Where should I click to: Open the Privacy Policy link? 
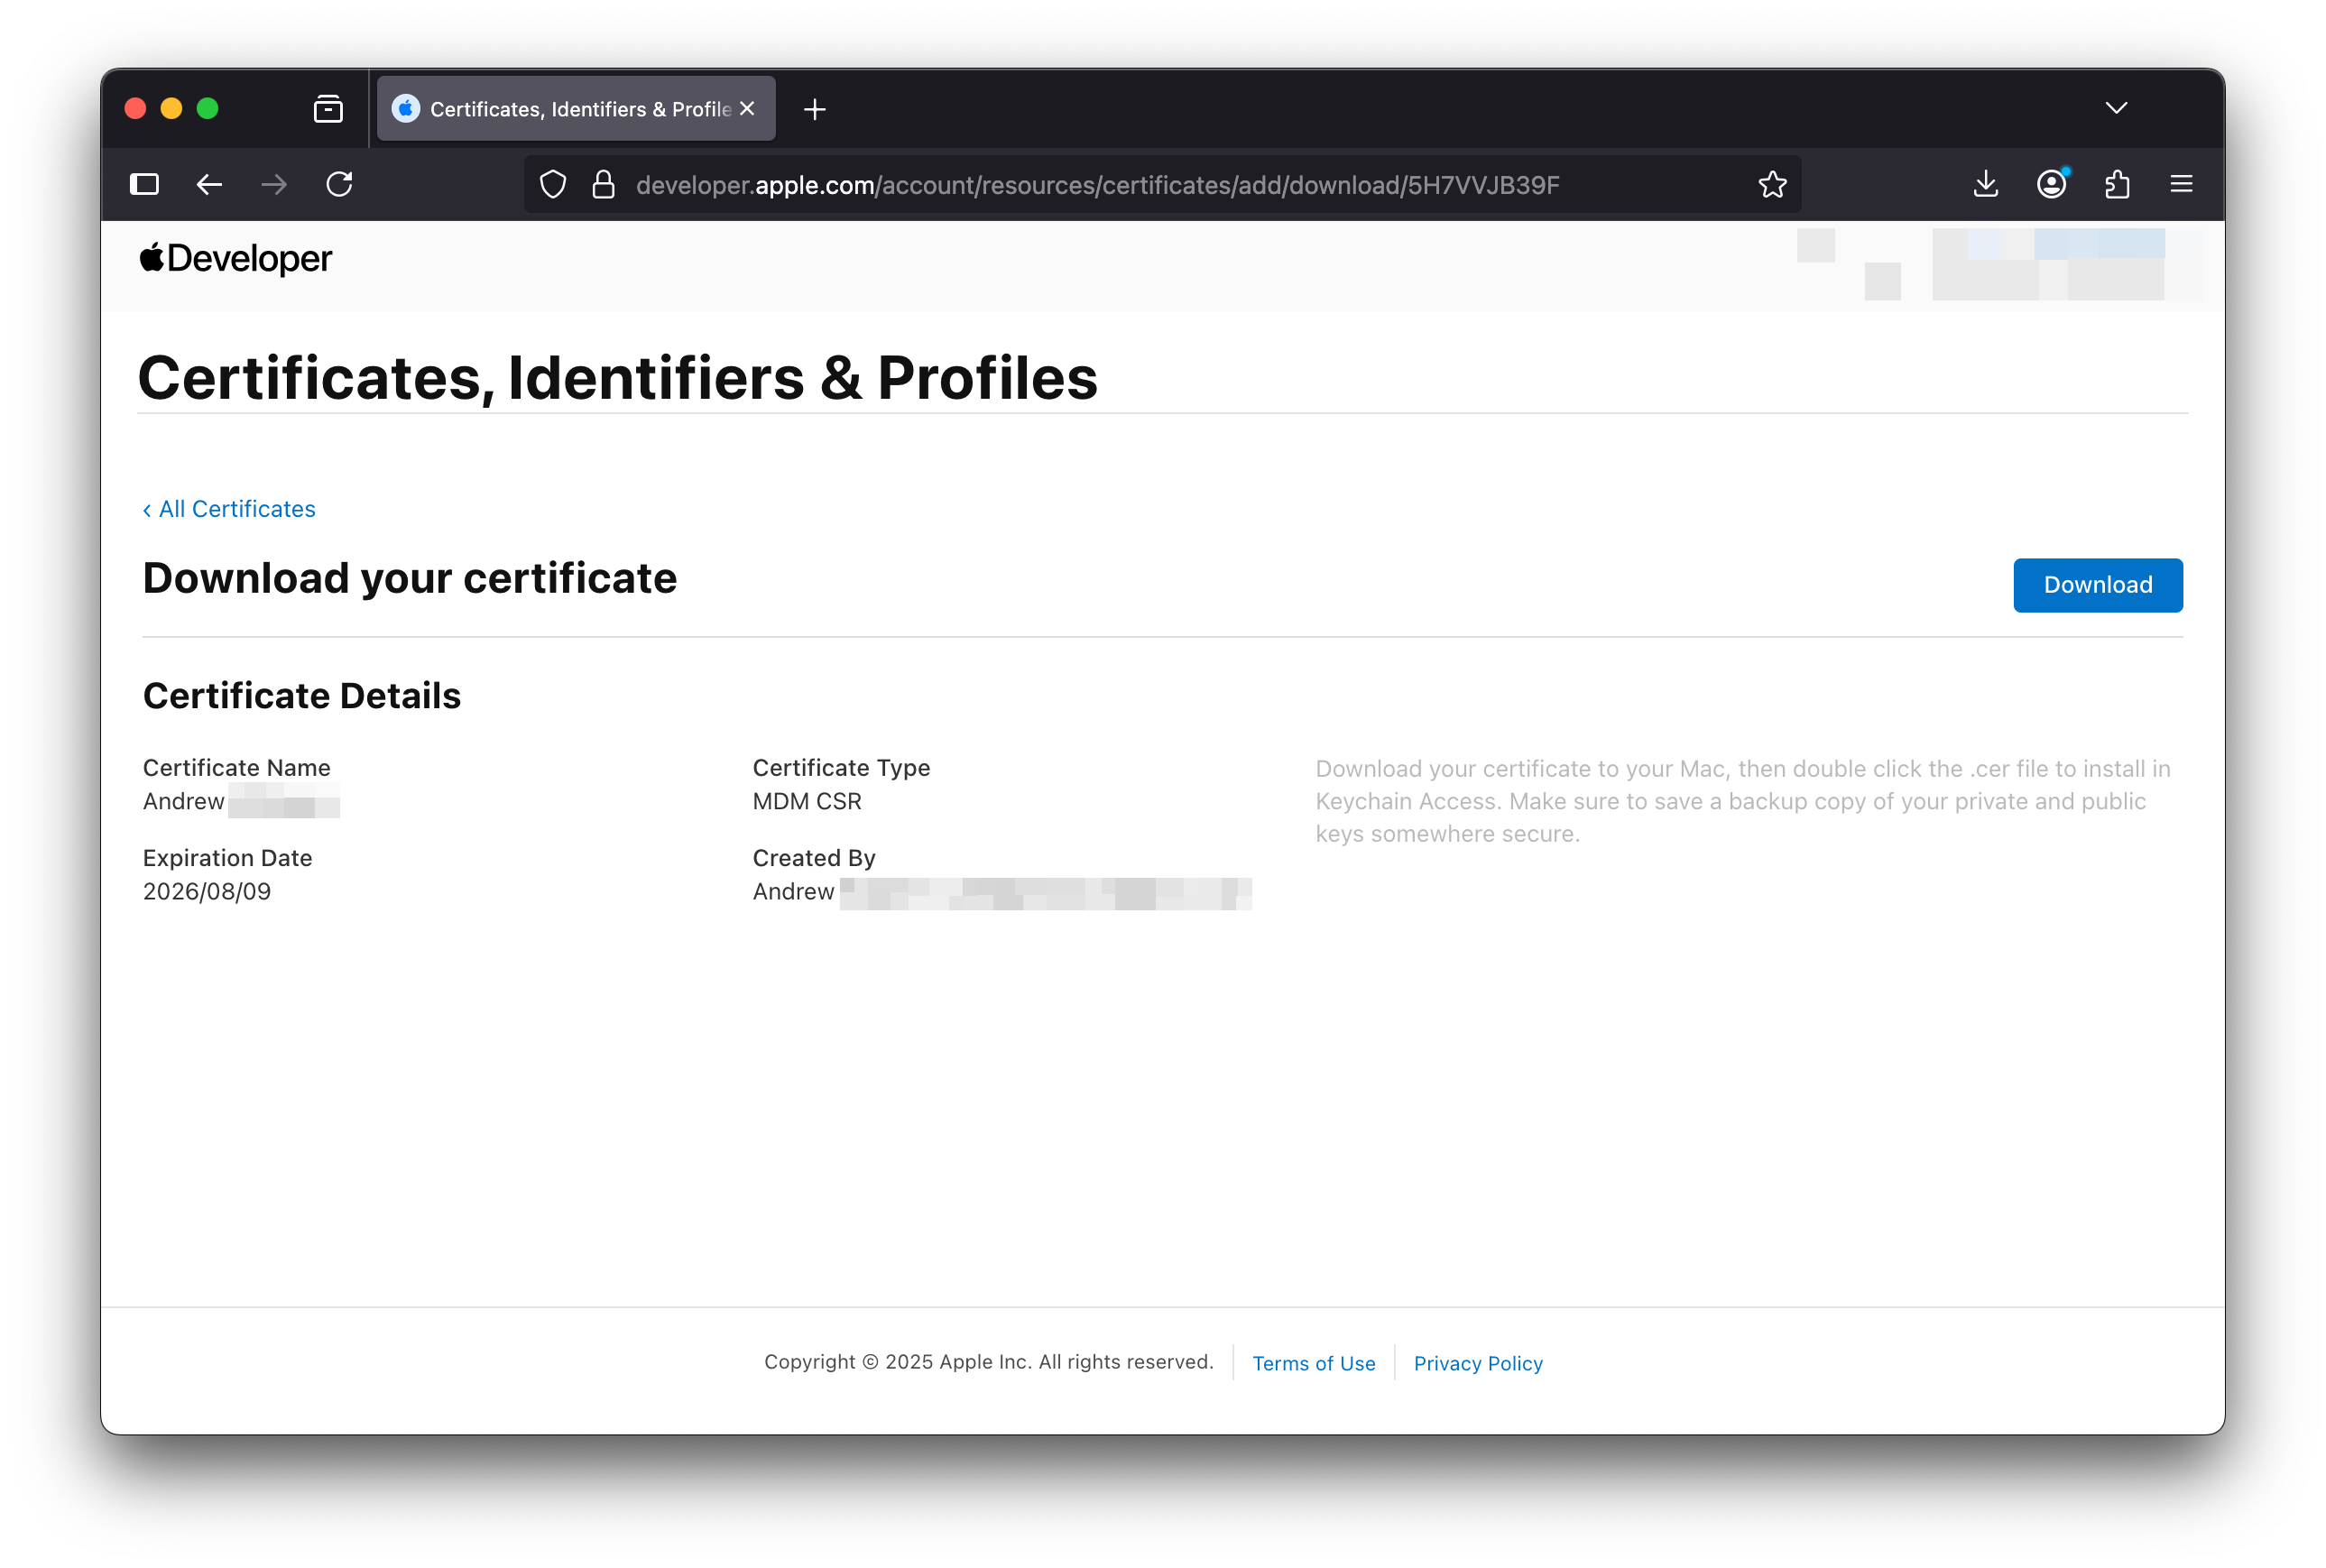click(x=1477, y=1363)
